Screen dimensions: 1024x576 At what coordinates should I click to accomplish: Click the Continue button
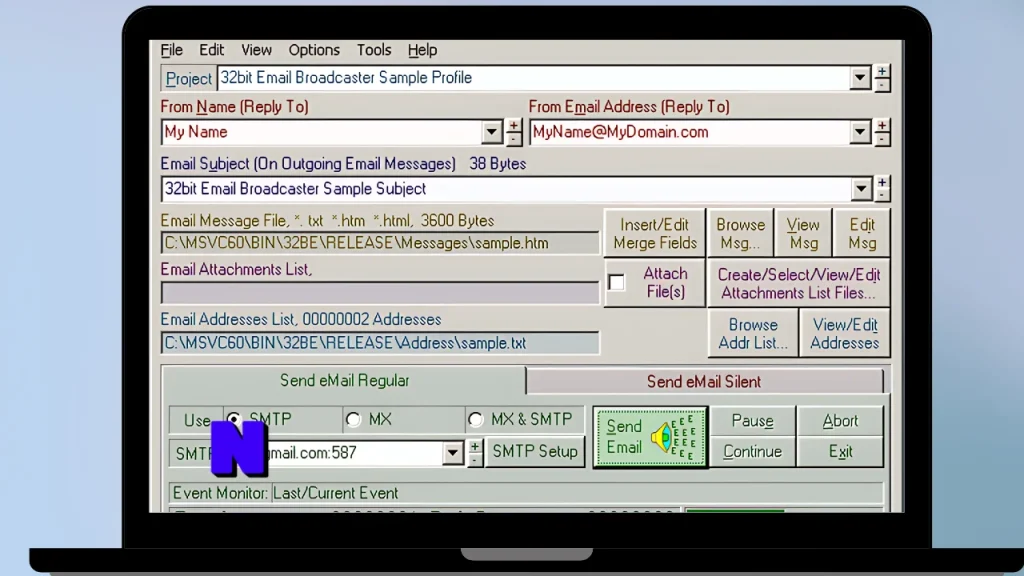tap(752, 452)
